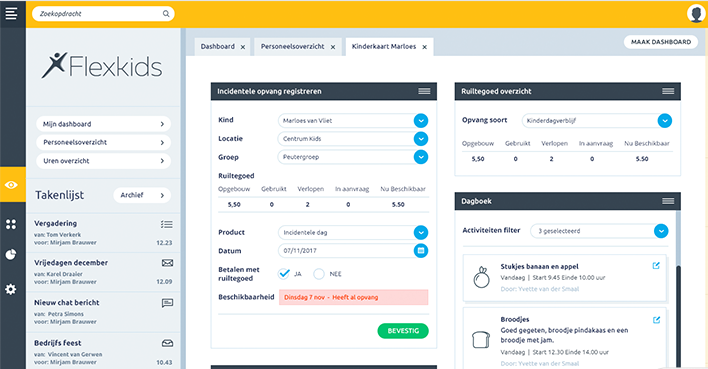Screen dimensions: 708x369
Task: Click the Flexkids logo
Action: click(102, 66)
